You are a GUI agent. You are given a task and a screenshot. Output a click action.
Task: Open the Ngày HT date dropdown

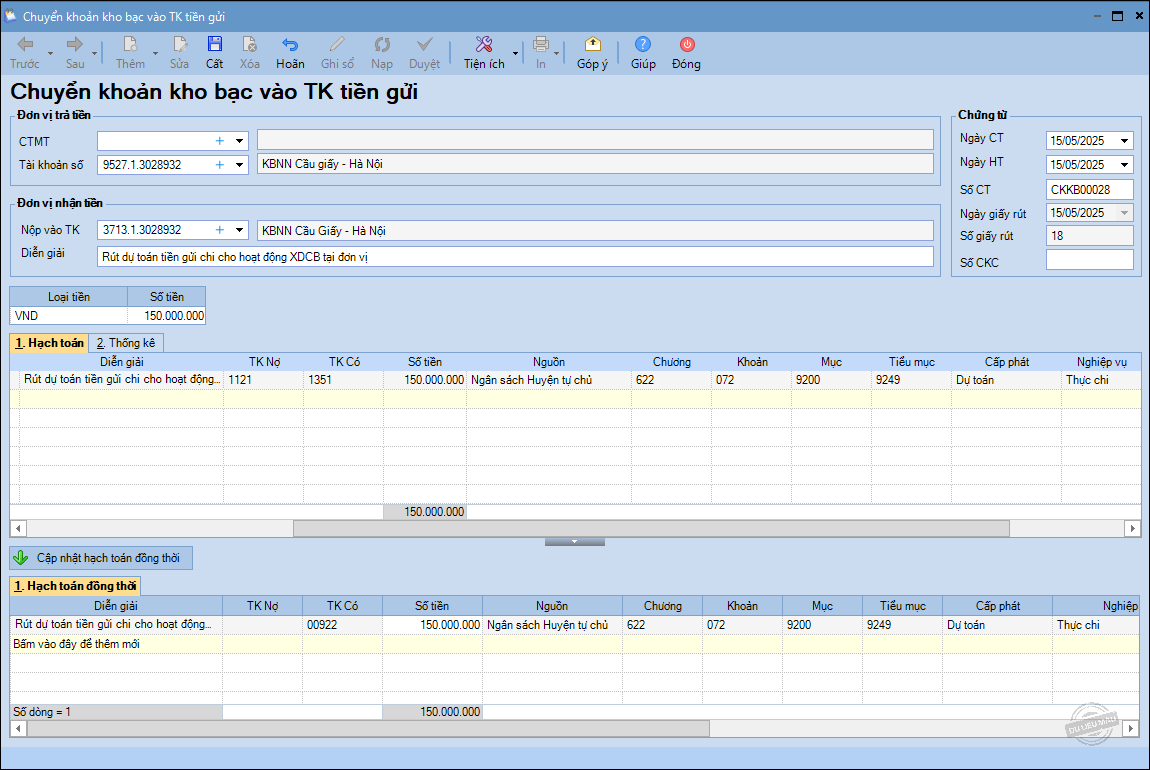pyautogui.click(x=1125, y=165)
